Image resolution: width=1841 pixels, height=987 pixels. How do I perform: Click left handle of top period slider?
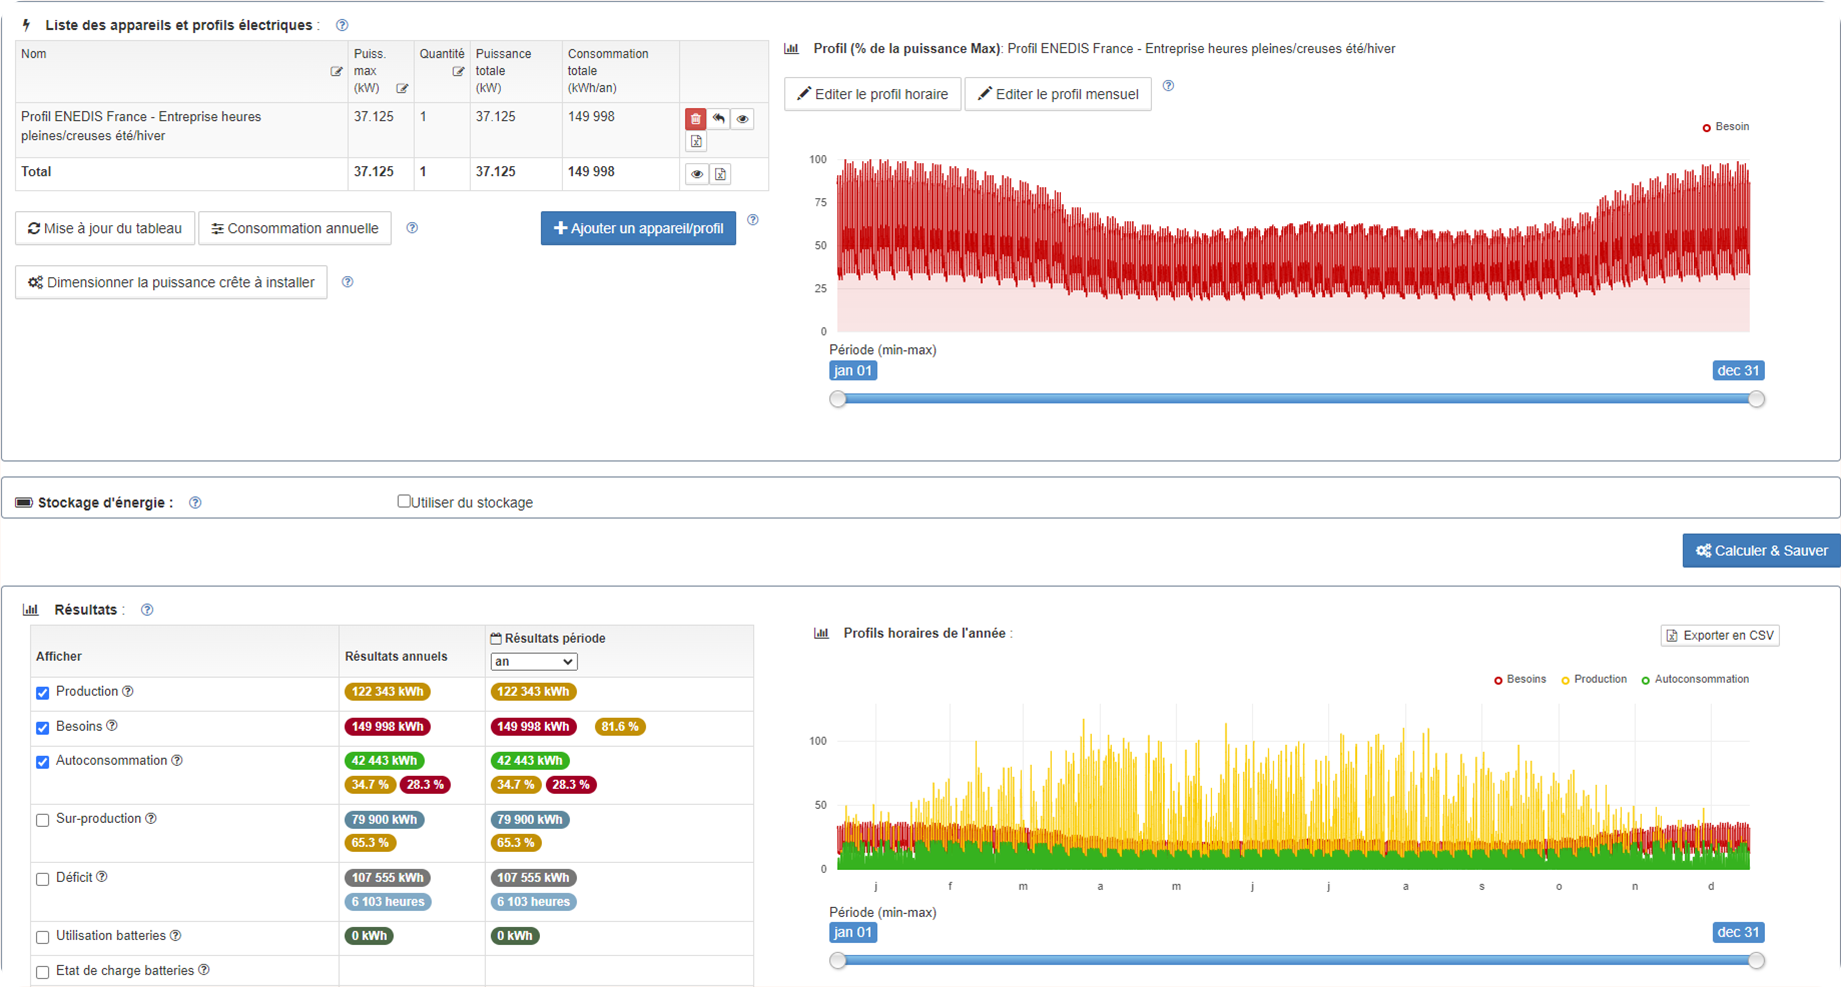(838, 399)
